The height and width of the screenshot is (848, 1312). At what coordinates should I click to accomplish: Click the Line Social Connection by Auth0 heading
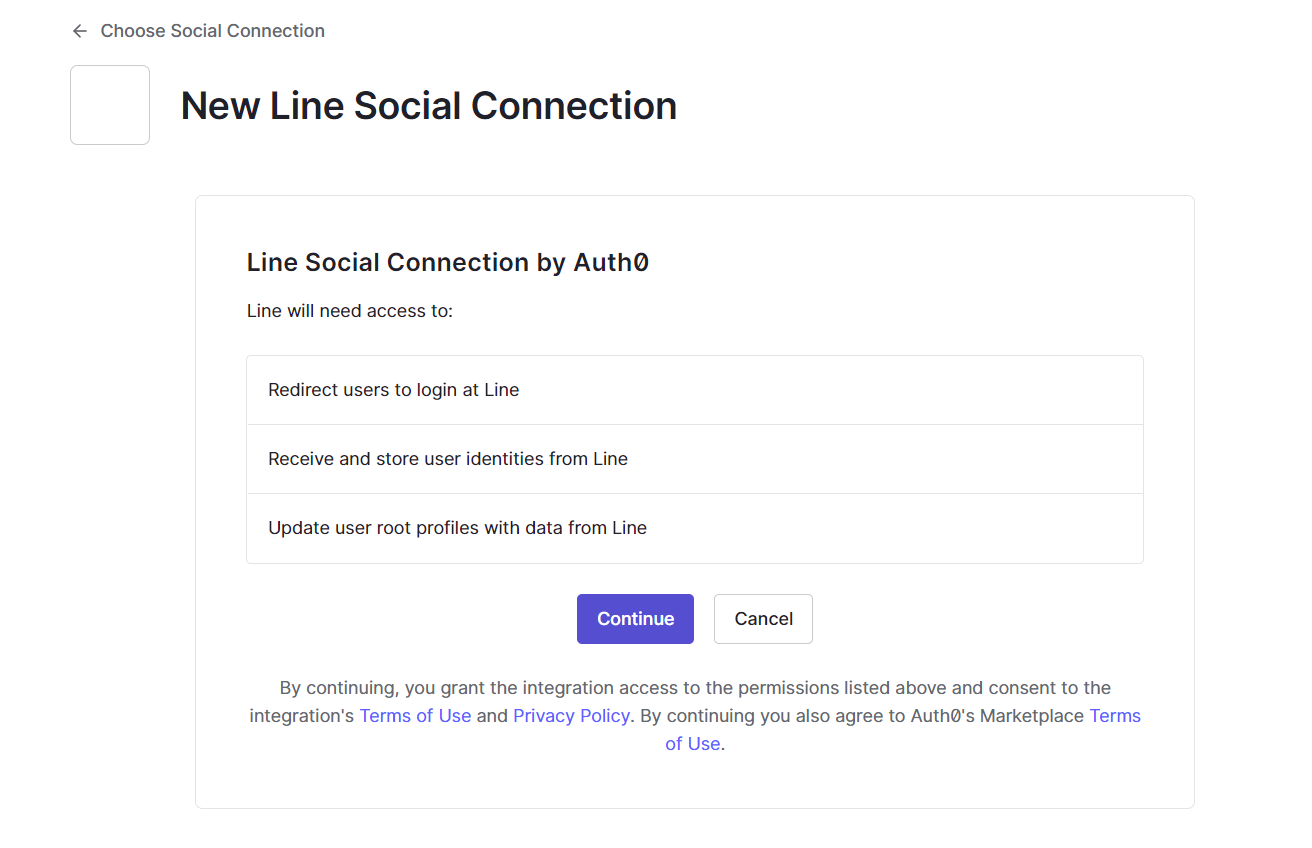click(x=447, y=262)
